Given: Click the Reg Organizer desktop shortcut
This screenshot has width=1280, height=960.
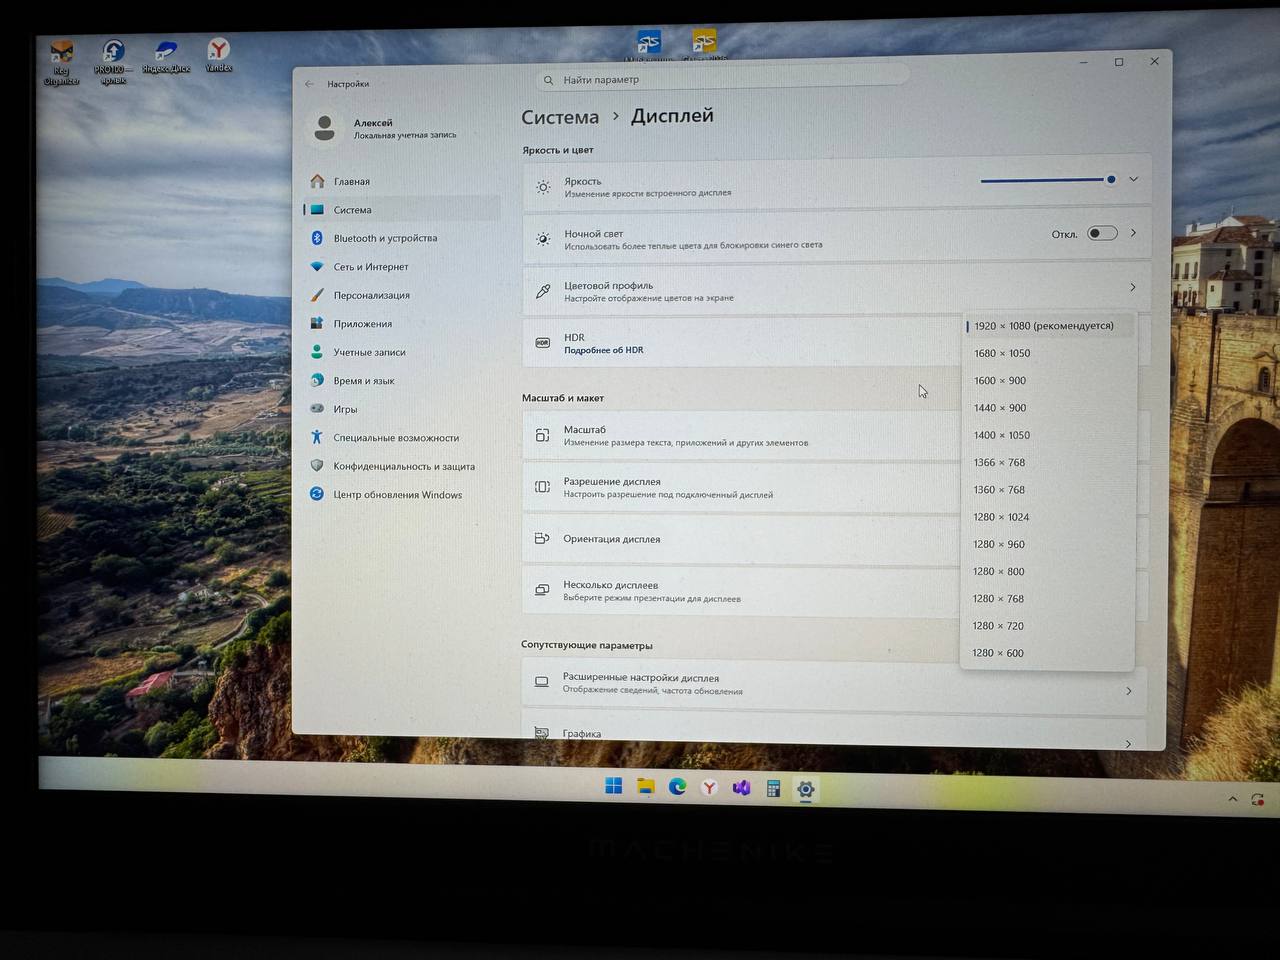Looking at the screenshot, I should (x=61, y=62).
